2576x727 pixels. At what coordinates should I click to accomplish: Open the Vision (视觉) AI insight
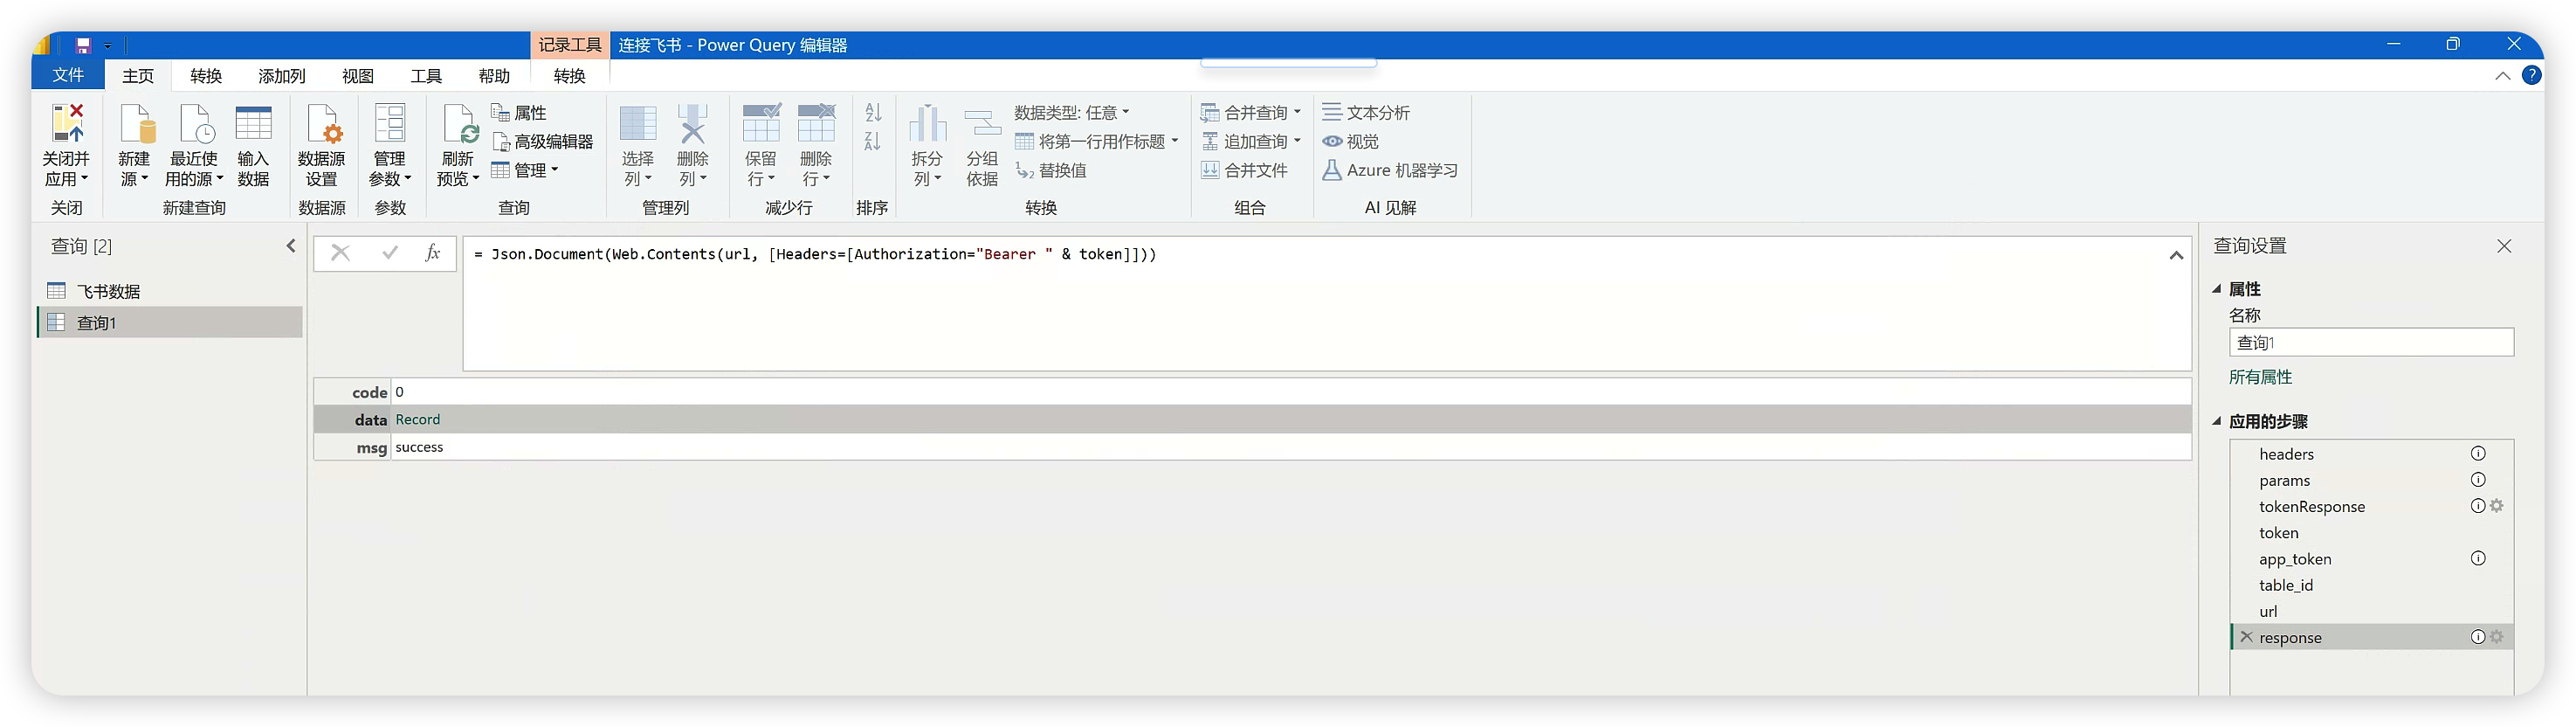click(x=1351, y=141)
